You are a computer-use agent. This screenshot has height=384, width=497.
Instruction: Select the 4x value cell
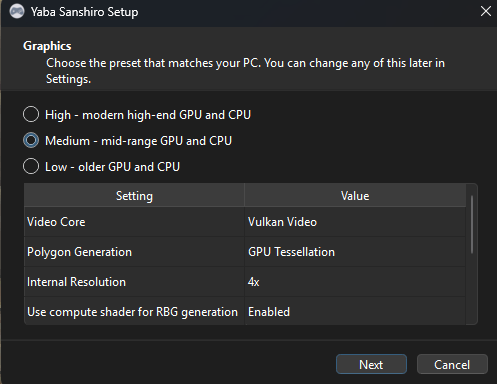355,282
